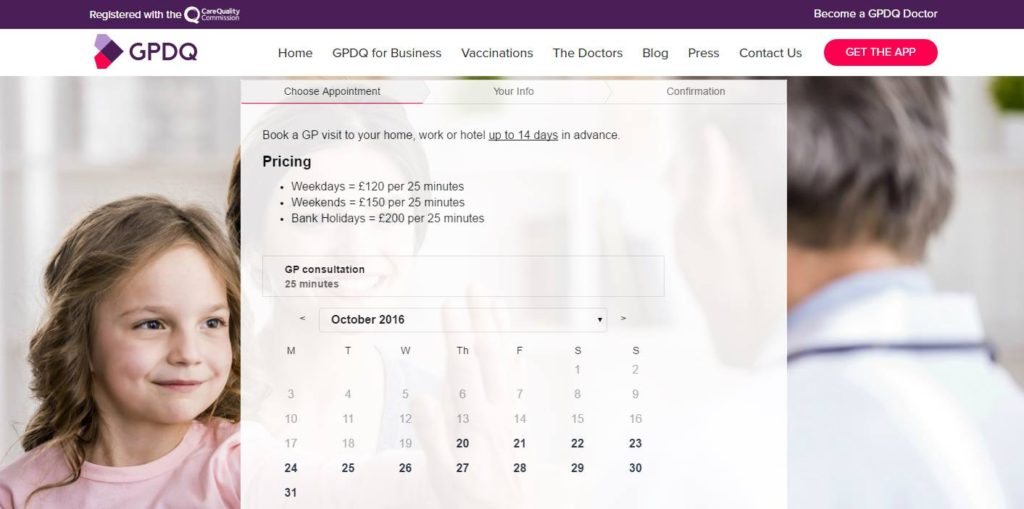Screen dimensions: 1024x509
Task: Visit the Blog page
Action: [x=655, y=53]
